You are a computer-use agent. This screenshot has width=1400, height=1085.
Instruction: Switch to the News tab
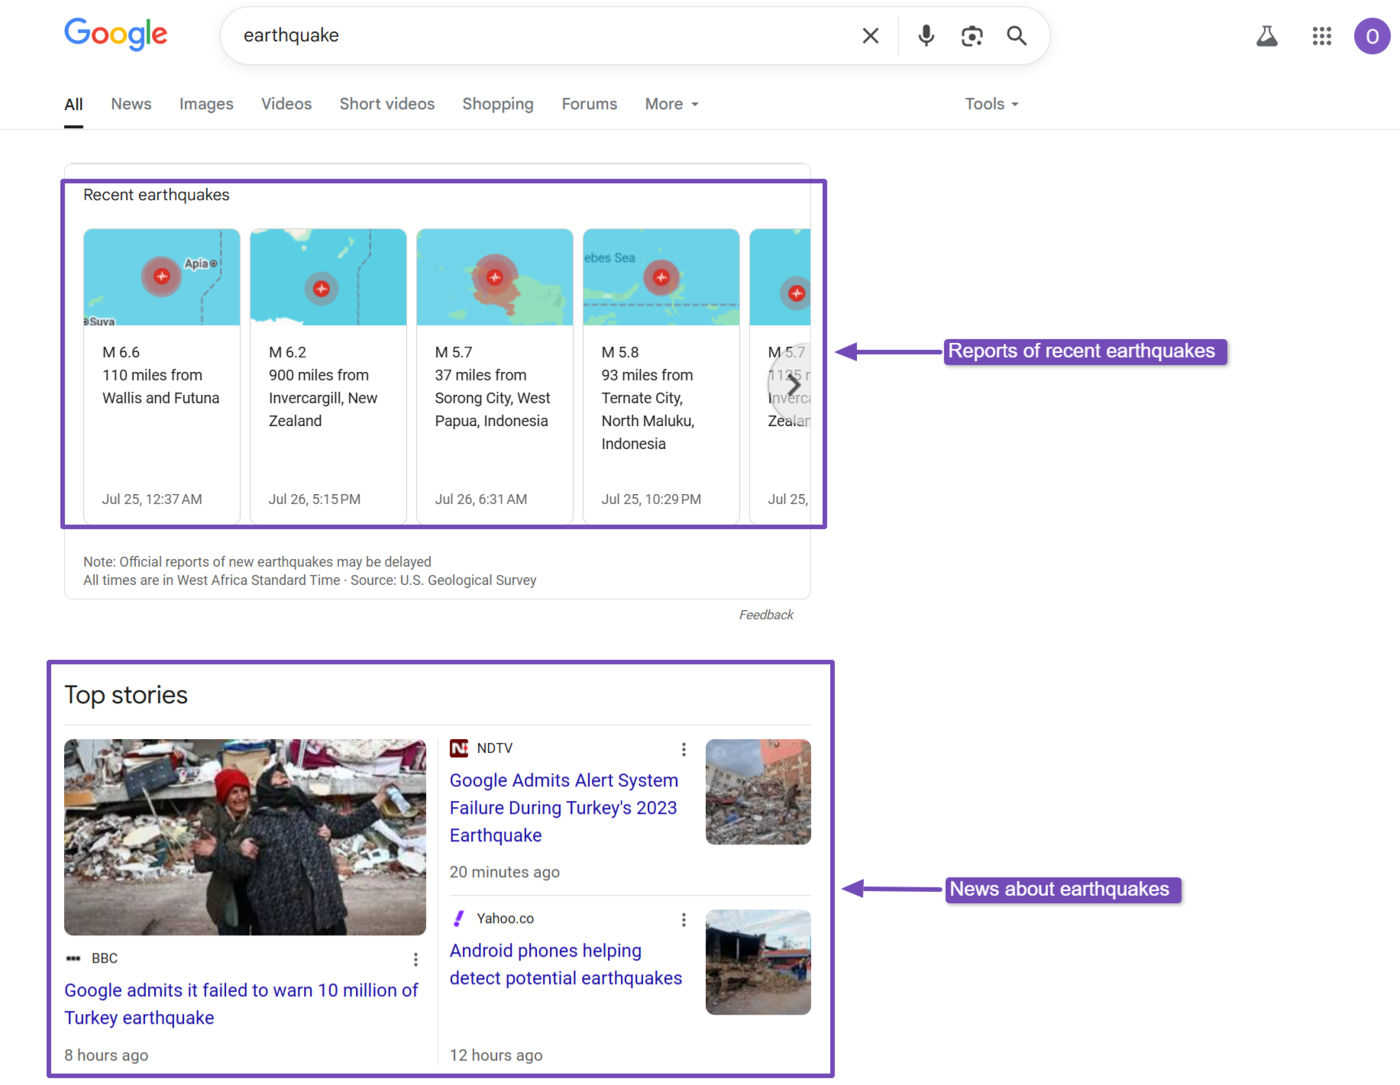(x=131, y=104)
